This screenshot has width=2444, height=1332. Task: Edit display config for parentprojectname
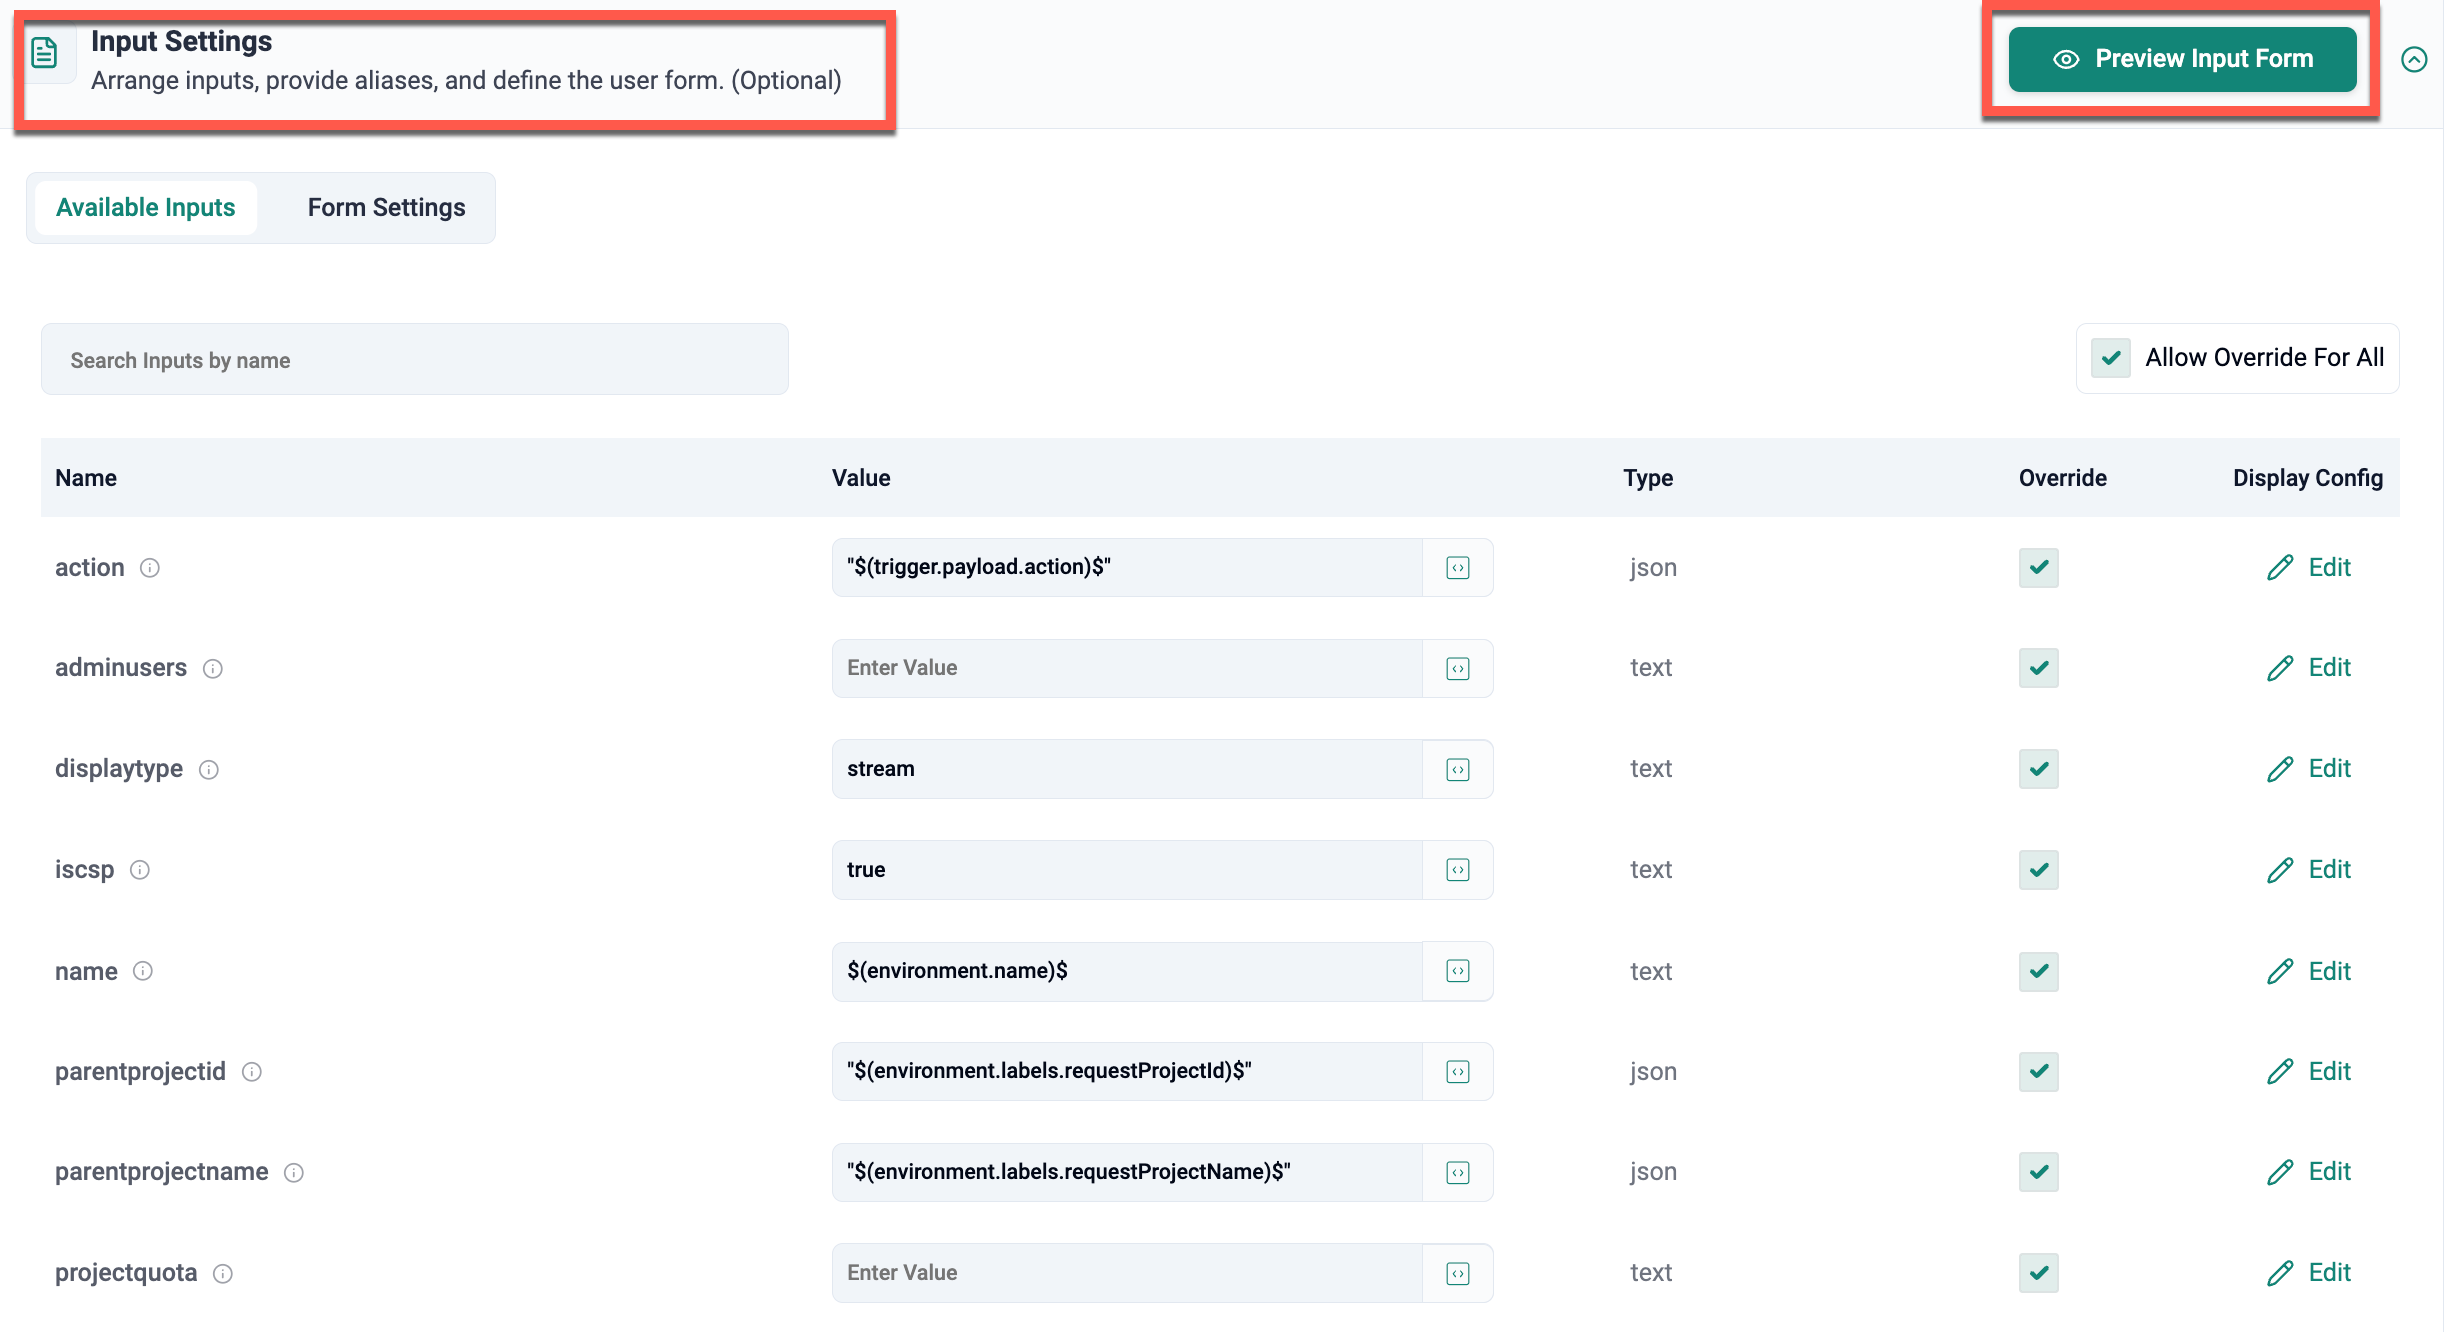(x=2309, y=1172)
